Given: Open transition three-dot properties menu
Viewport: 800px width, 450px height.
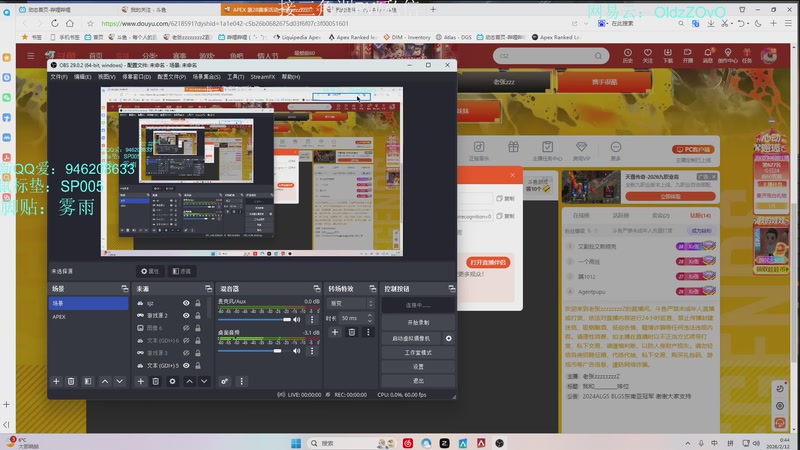Looking at the screenshot, I should [x=368, y=332].
